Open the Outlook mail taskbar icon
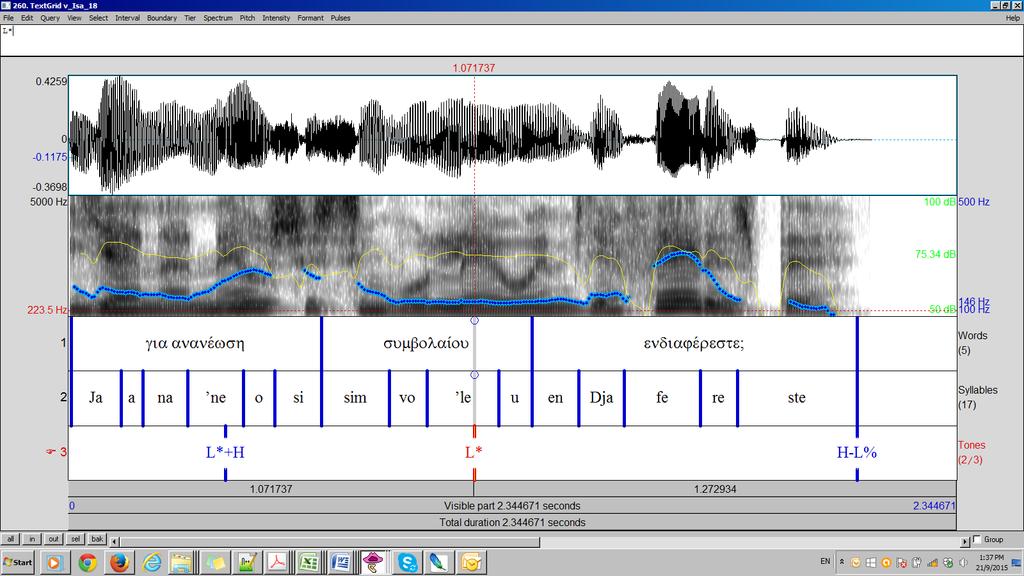 471,562
